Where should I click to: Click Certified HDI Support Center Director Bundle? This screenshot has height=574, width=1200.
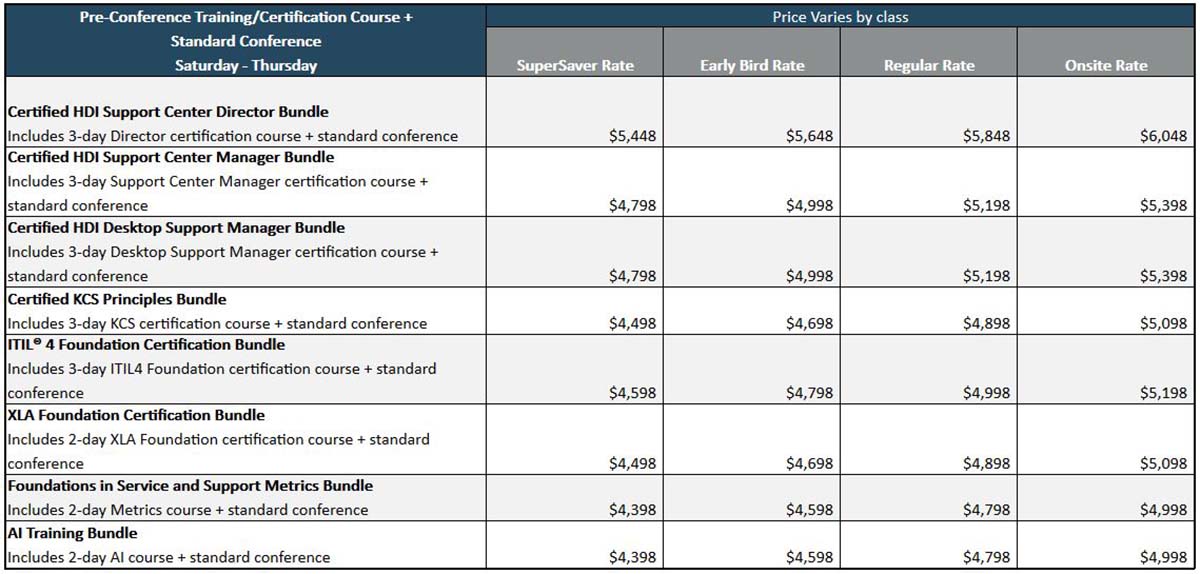168,112
